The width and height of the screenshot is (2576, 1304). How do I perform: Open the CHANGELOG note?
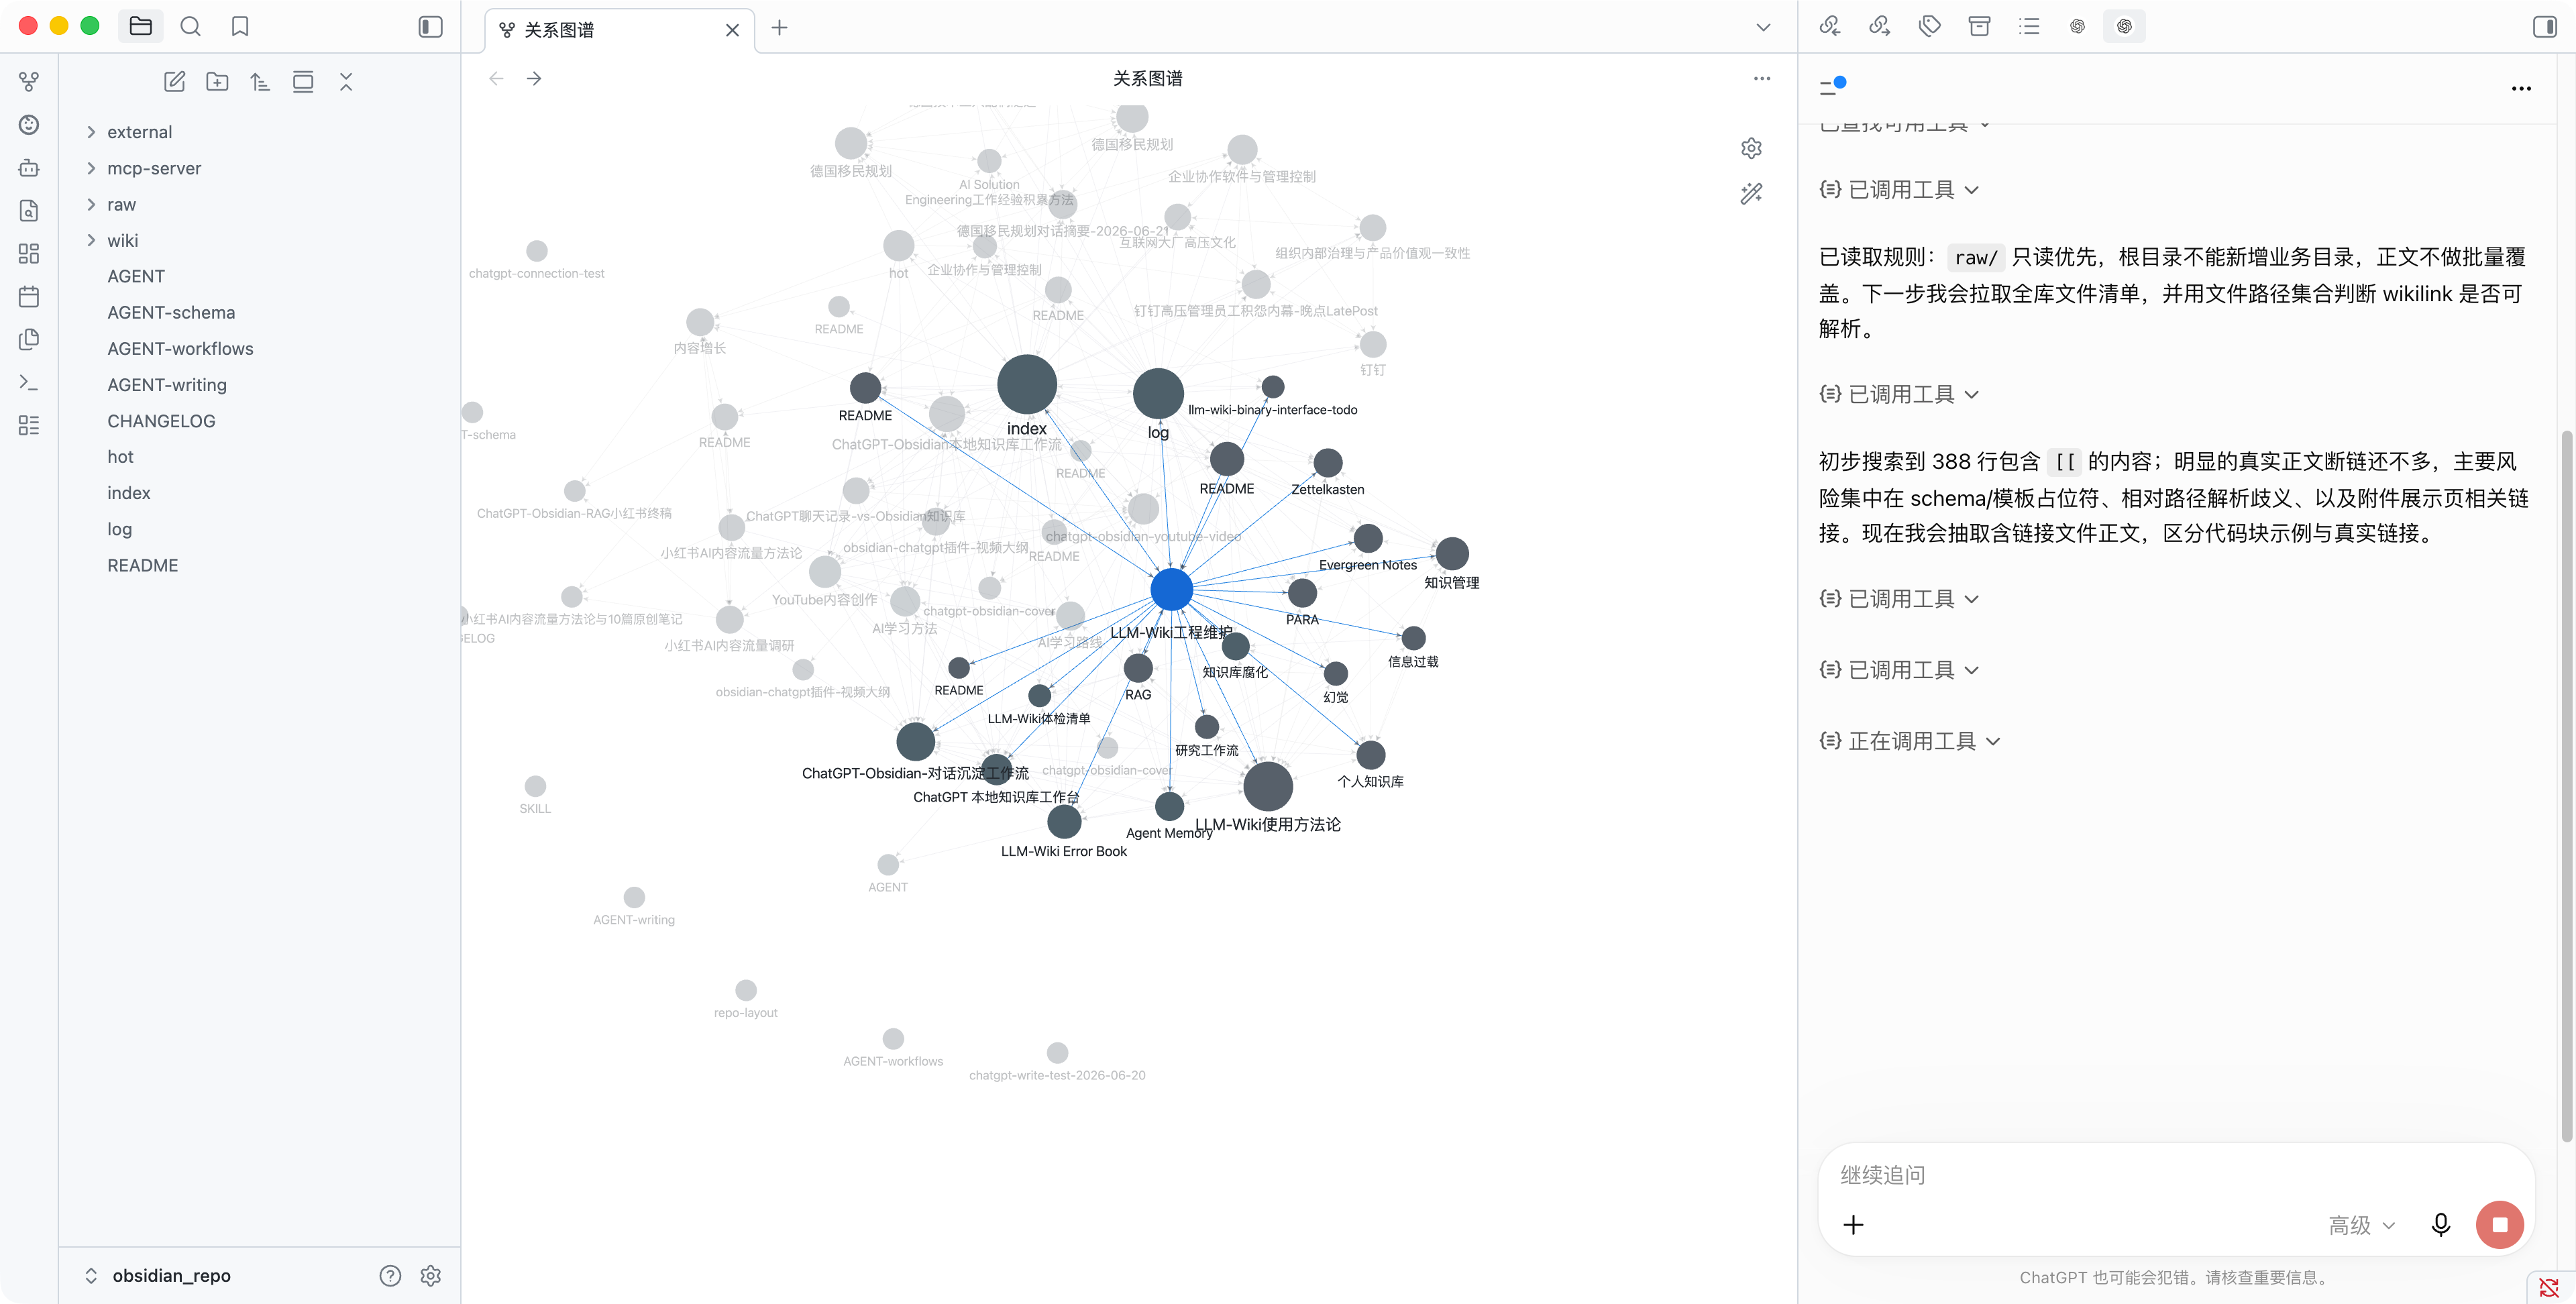coord(161,421)
